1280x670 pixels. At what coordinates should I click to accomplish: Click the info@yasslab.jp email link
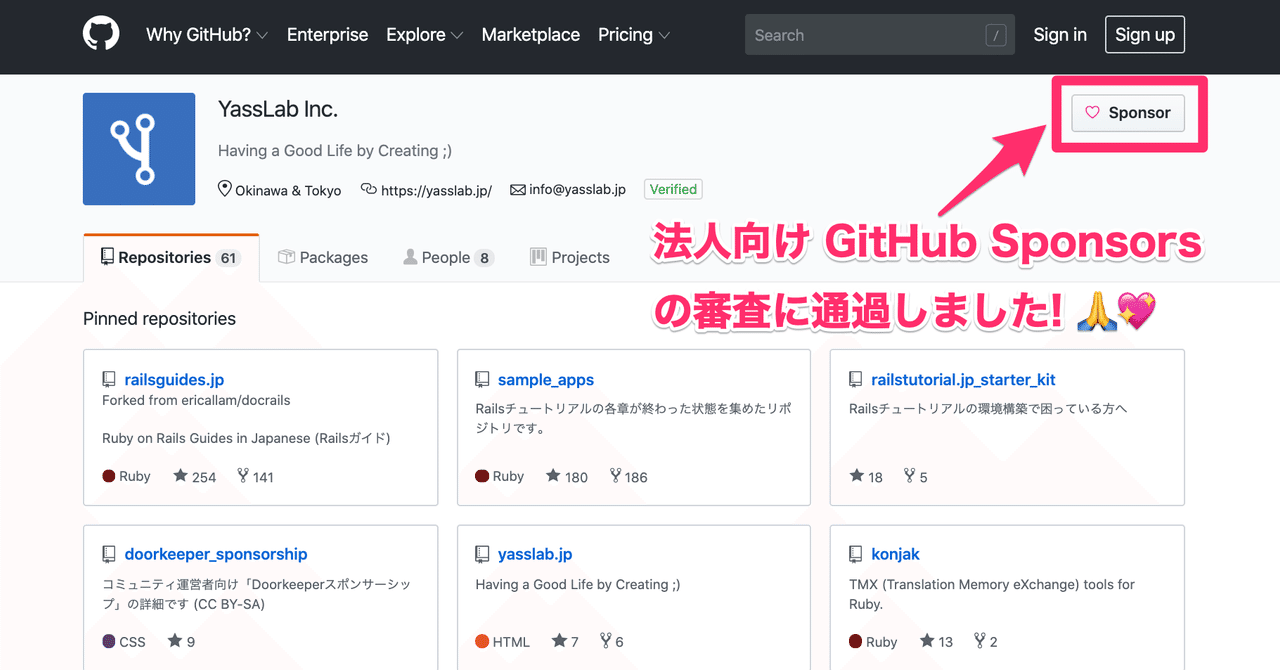(x=577, y=189)
